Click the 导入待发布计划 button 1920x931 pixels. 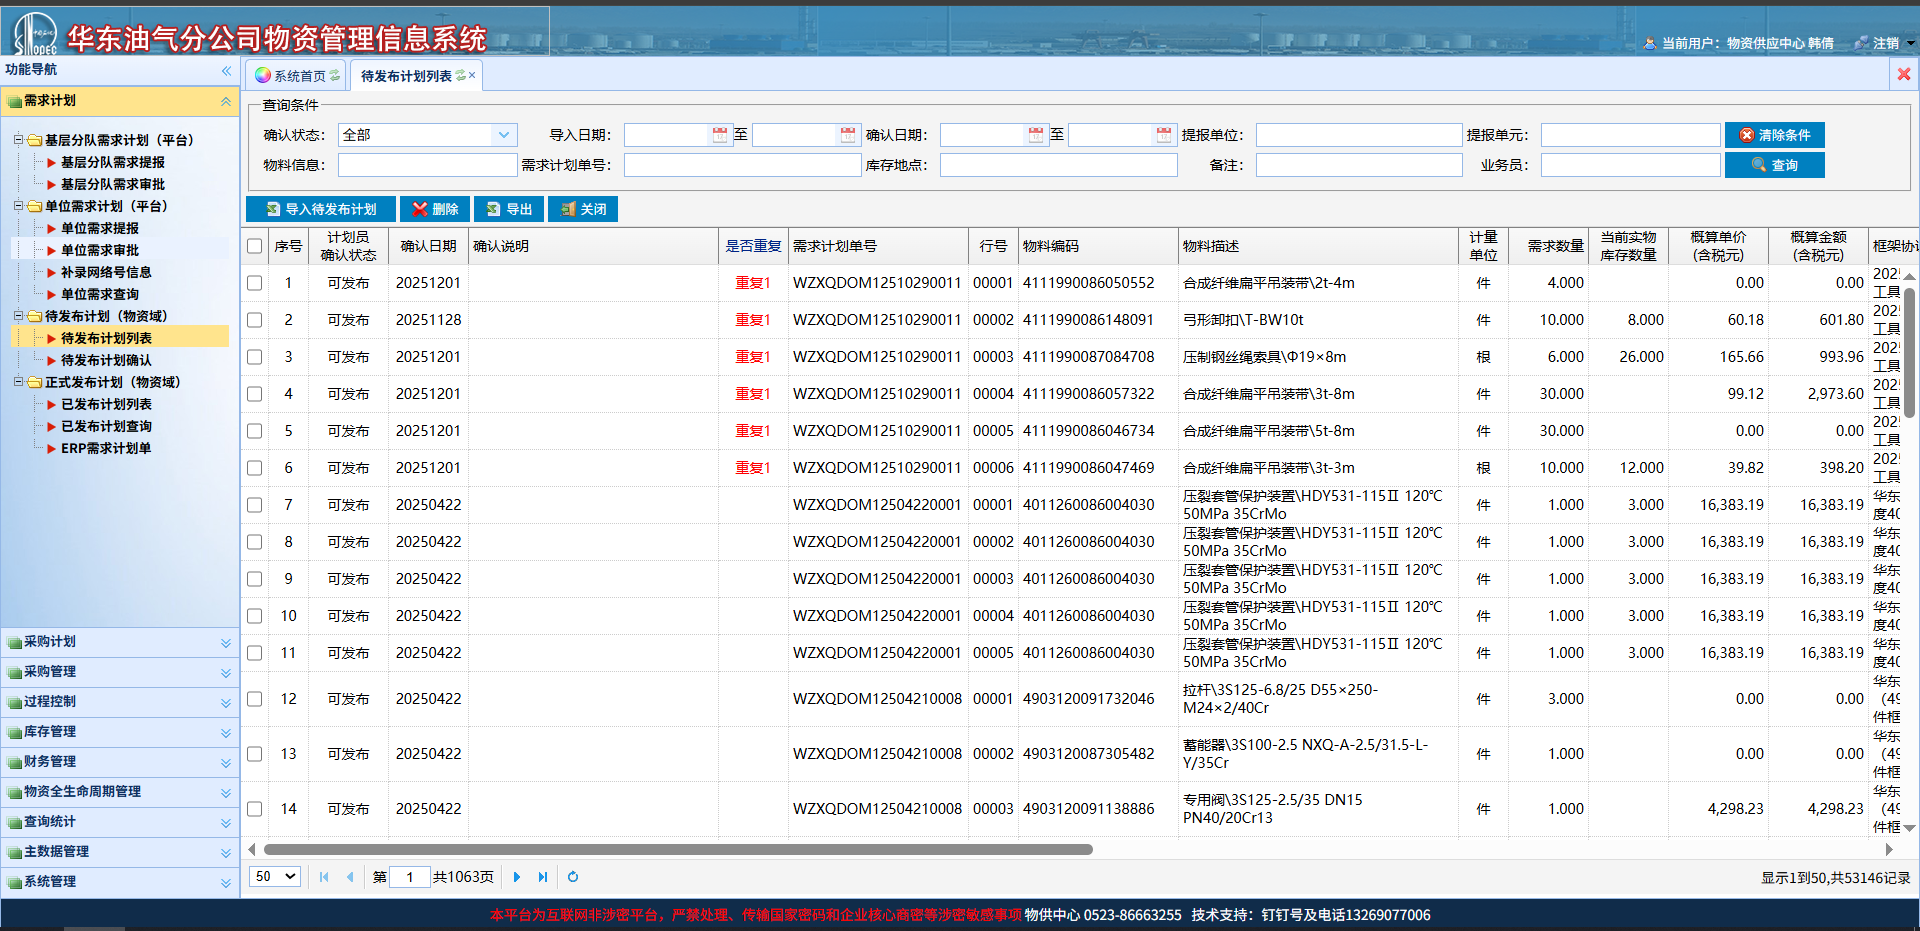tap(321, 209)
